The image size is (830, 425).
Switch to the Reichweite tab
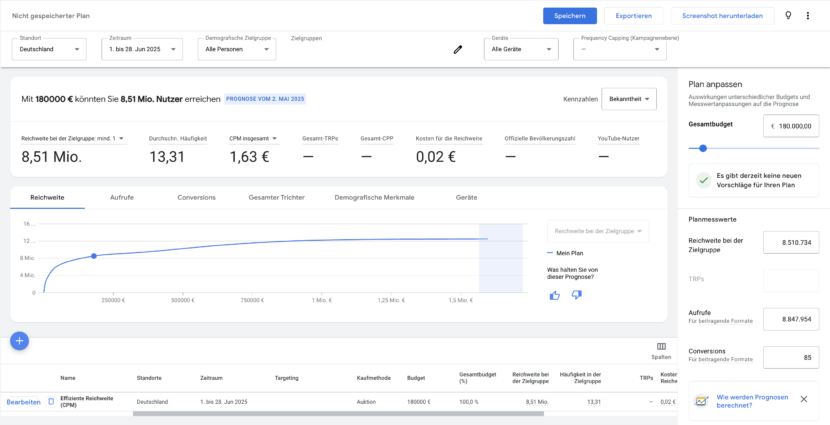click(x=47, y=197)
